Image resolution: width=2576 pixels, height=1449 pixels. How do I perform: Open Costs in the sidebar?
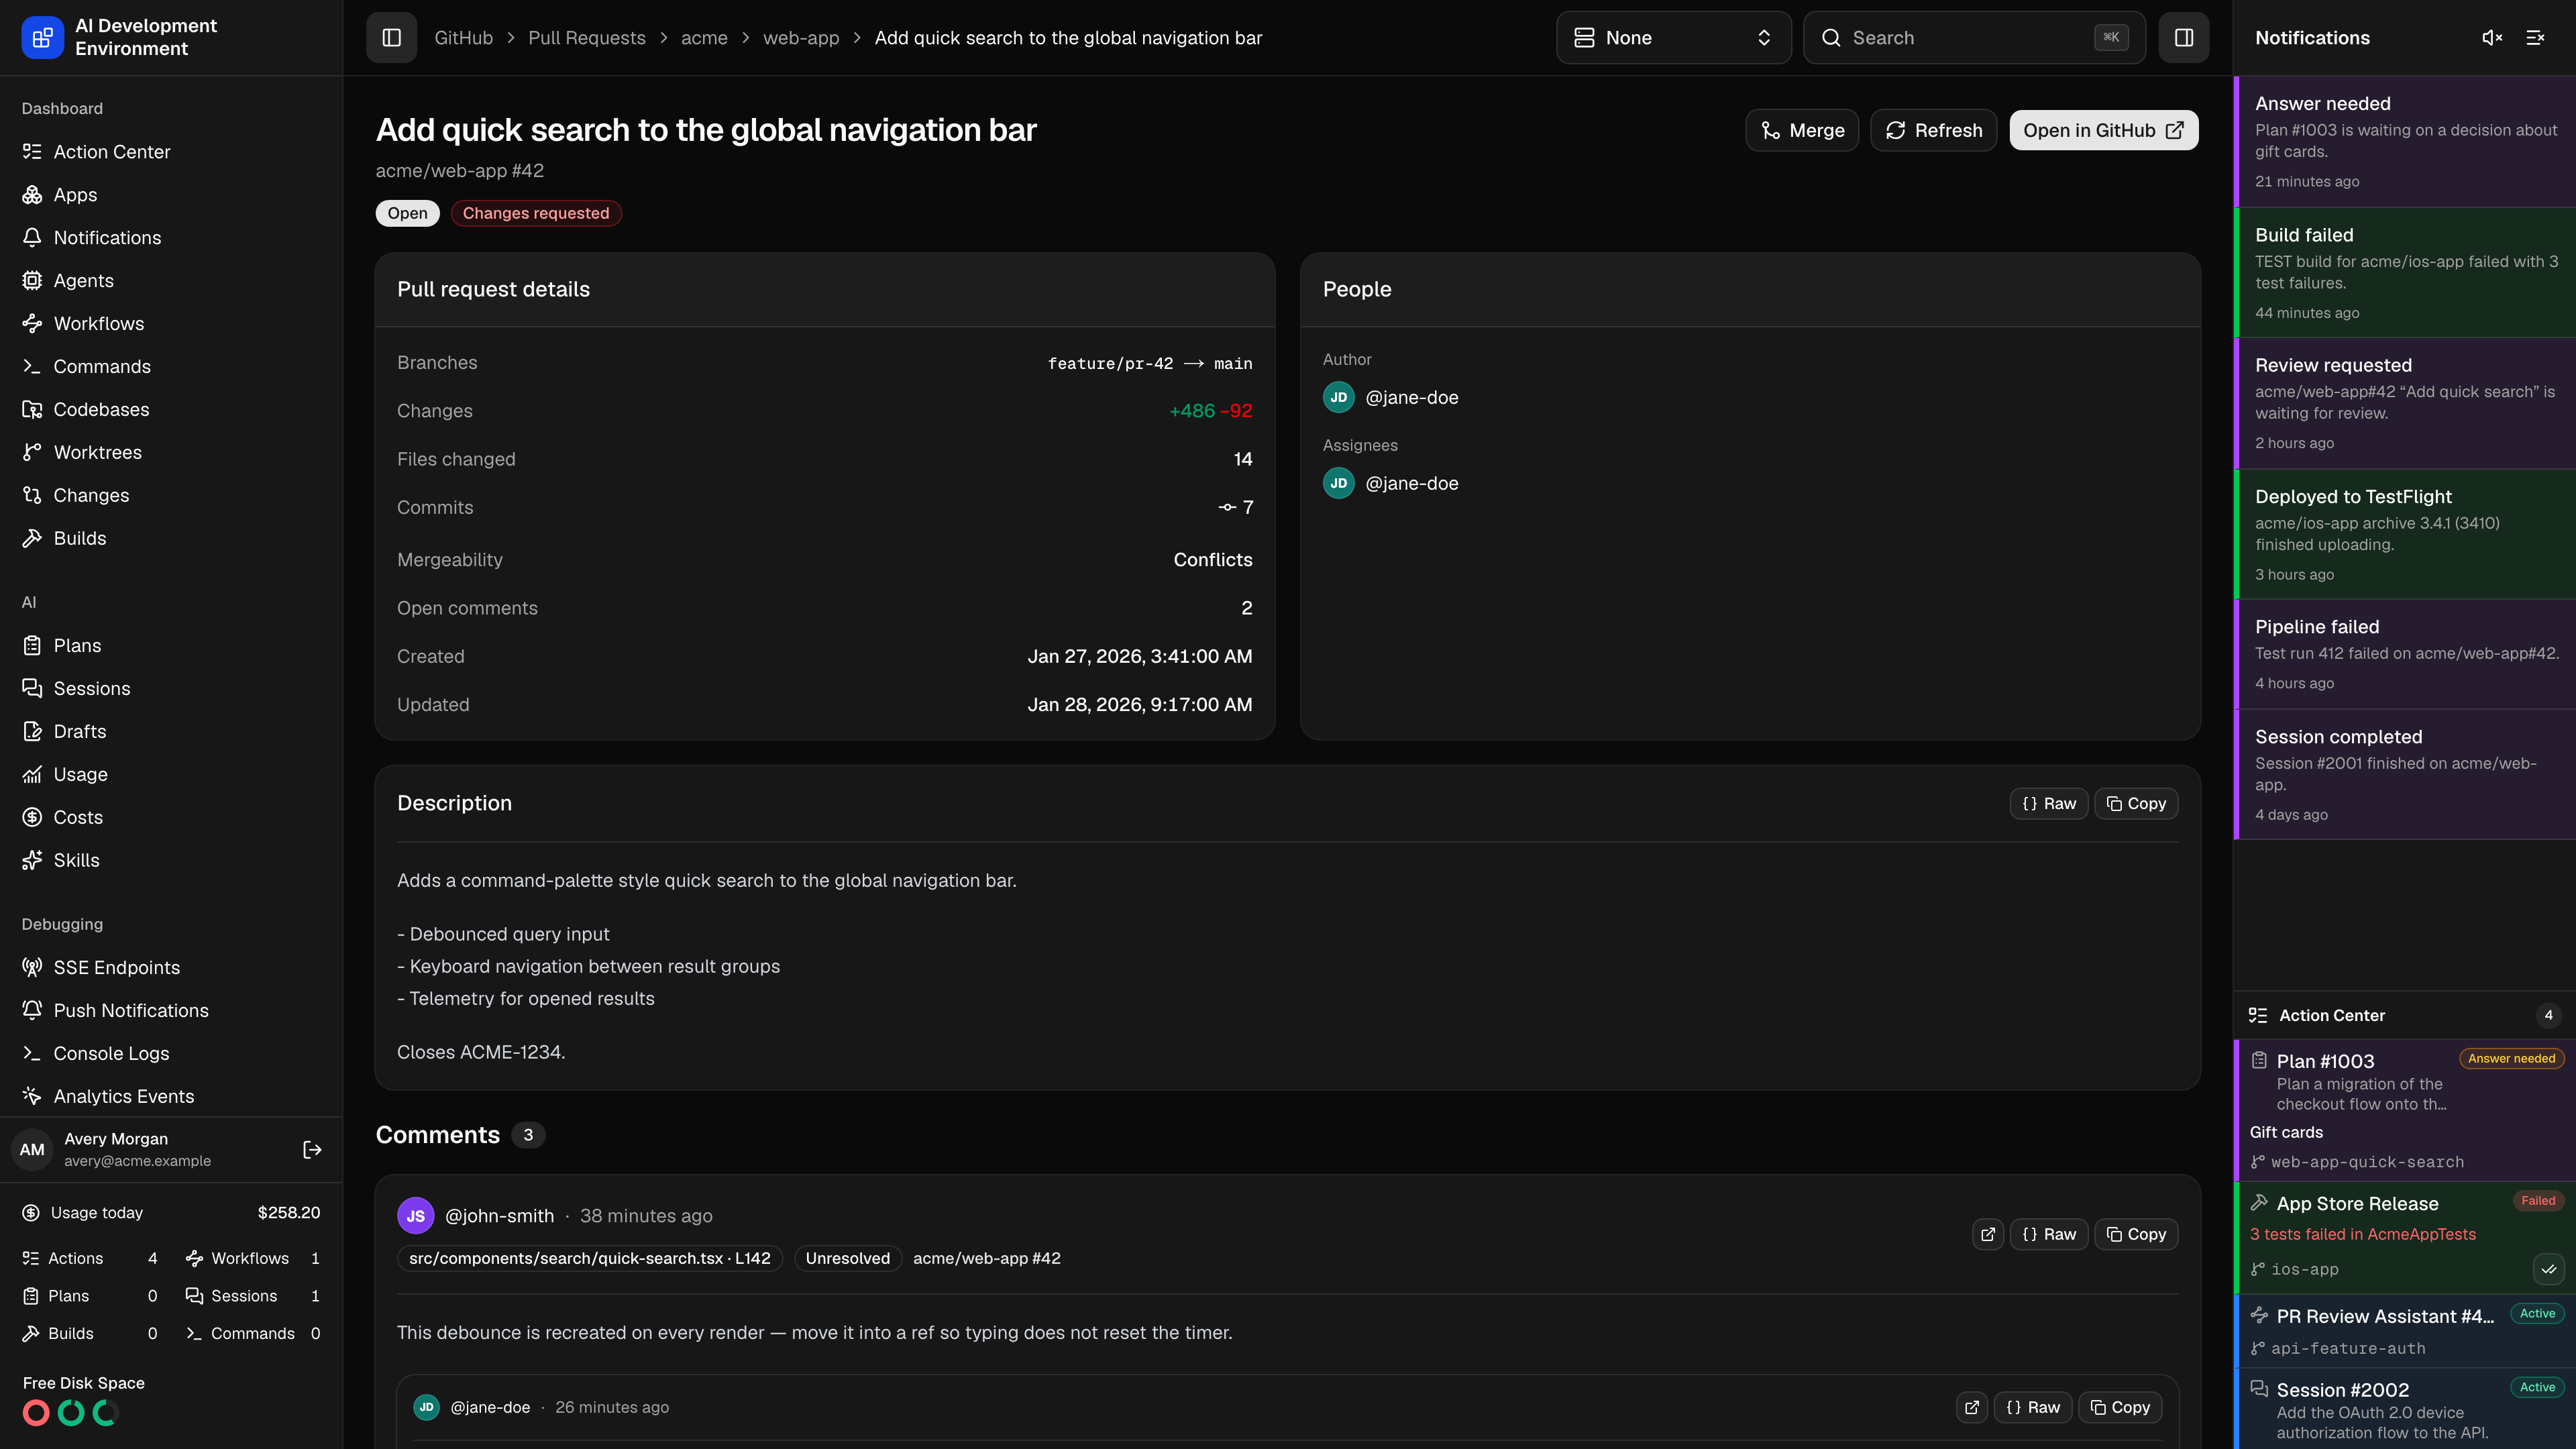click(x=171, y=818)
